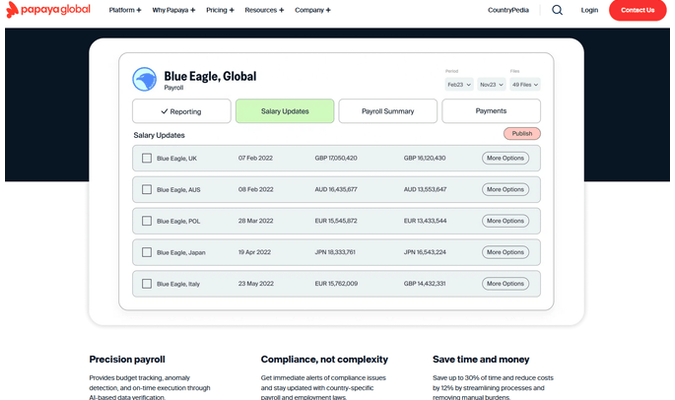Expand the Platform menu
This screenshot has width=675, height=400.
125,10
